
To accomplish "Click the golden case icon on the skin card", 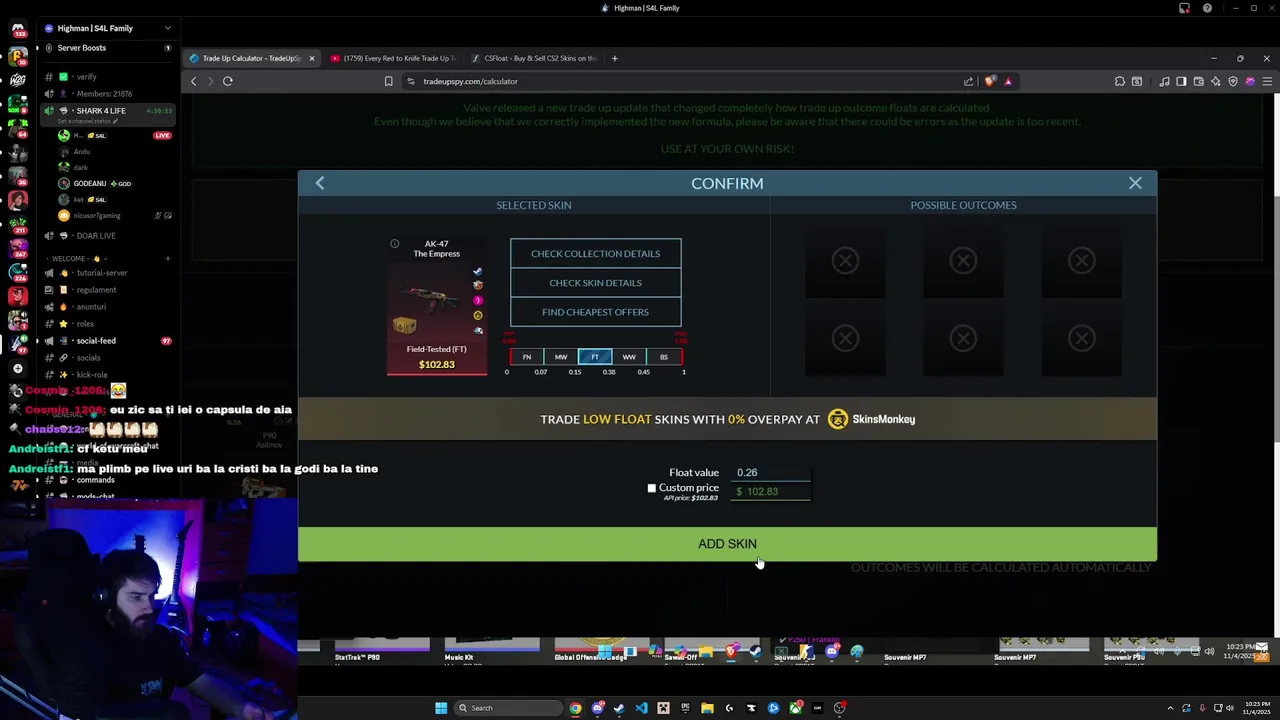I will pos(404,325).
